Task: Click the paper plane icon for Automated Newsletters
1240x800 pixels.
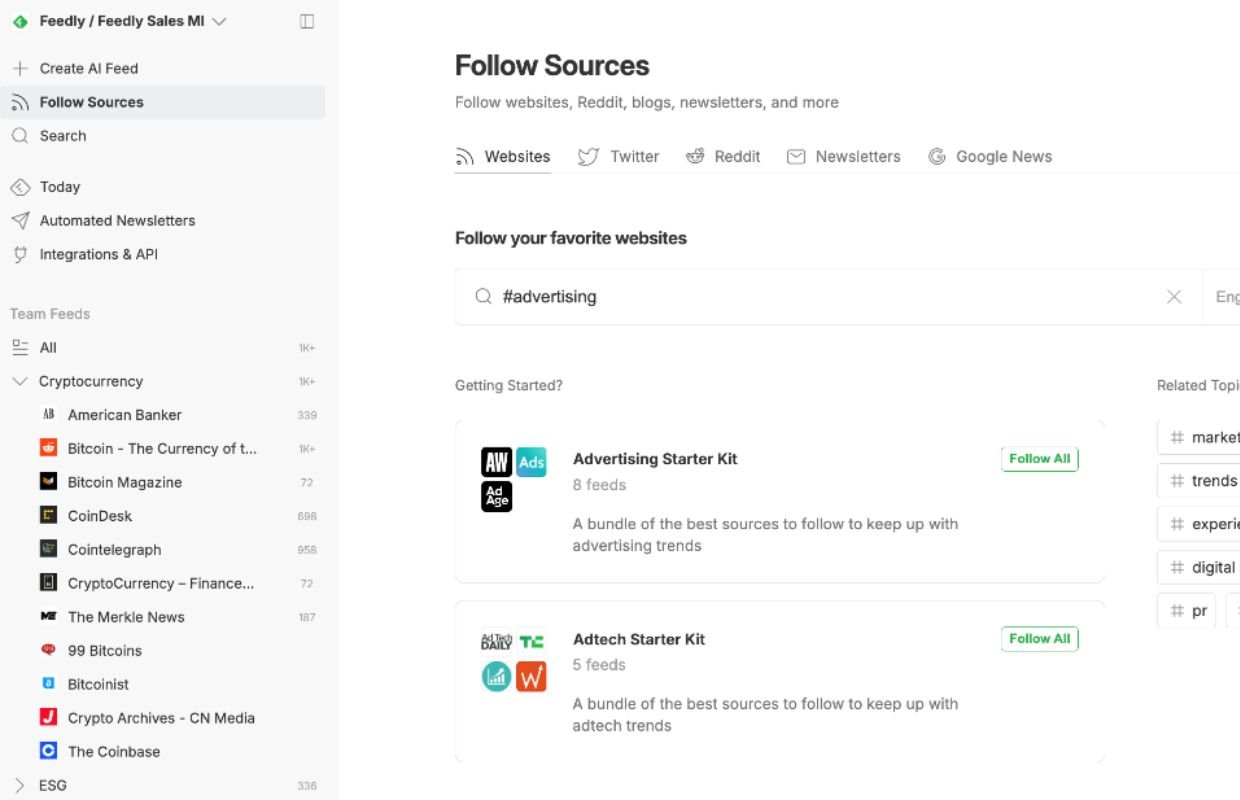Action: point(20,220)
